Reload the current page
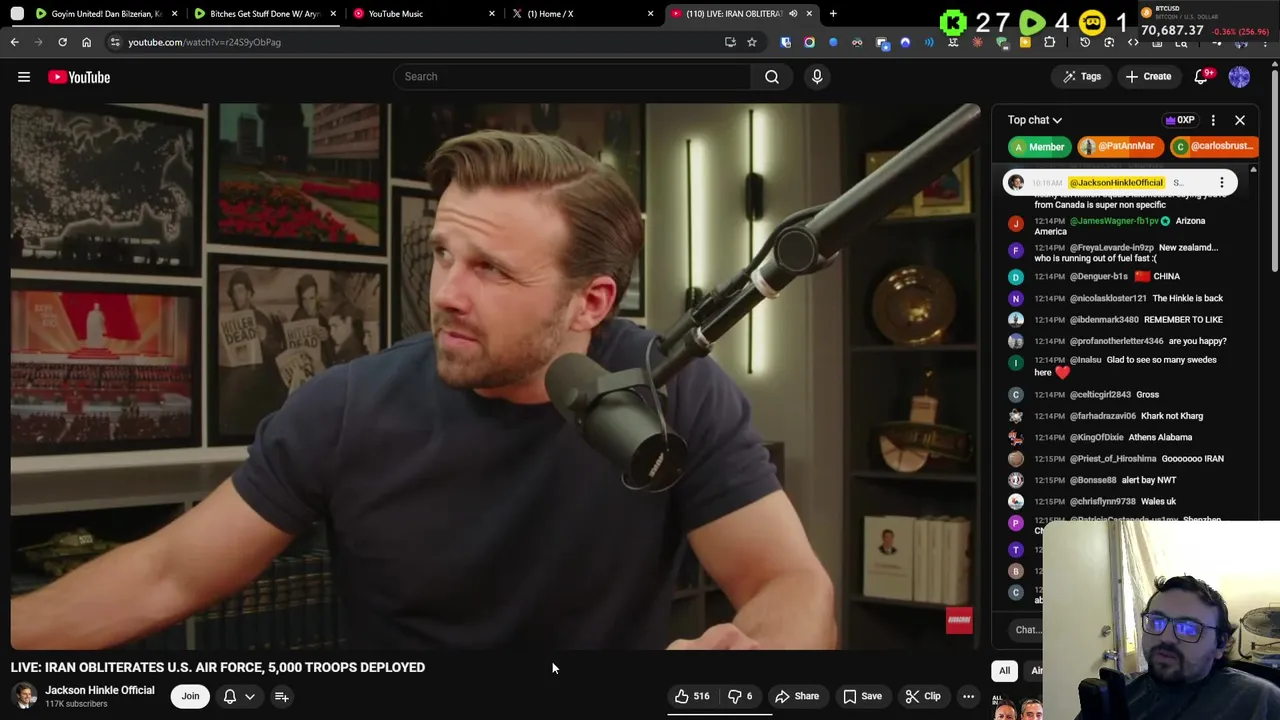 pyautogui.click(x=62, y=42)
